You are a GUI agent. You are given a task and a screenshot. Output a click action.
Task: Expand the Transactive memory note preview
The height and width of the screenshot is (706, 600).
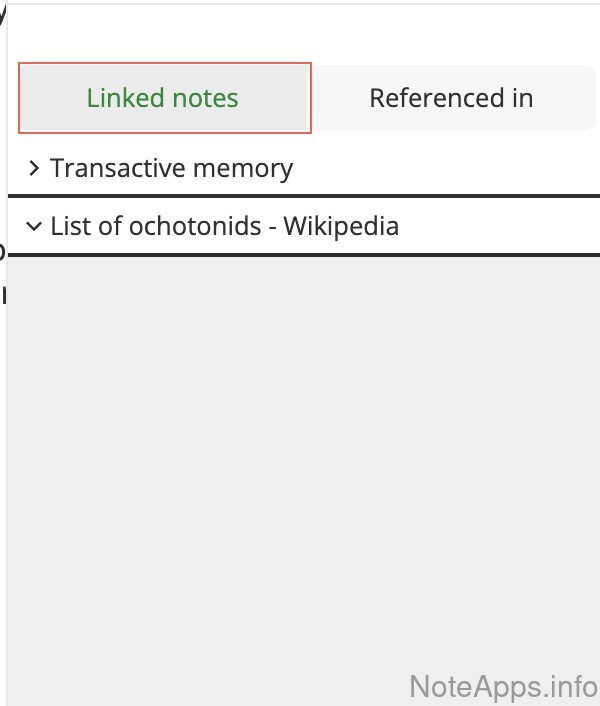(x=35, y=168)
